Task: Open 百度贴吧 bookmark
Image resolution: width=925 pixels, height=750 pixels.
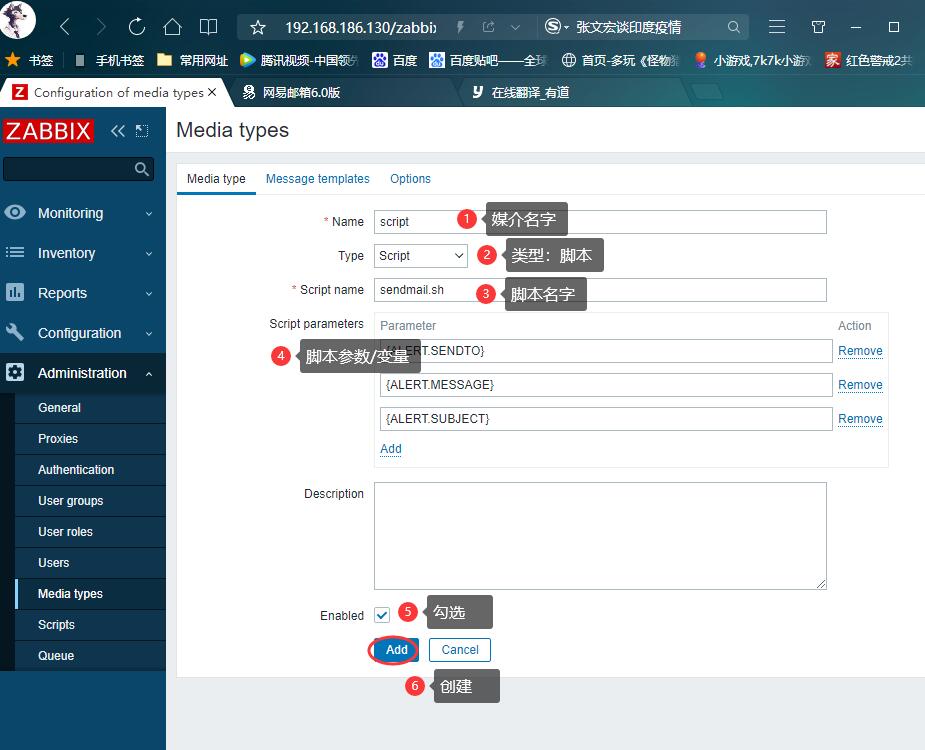Action: (x=487, y=60)
